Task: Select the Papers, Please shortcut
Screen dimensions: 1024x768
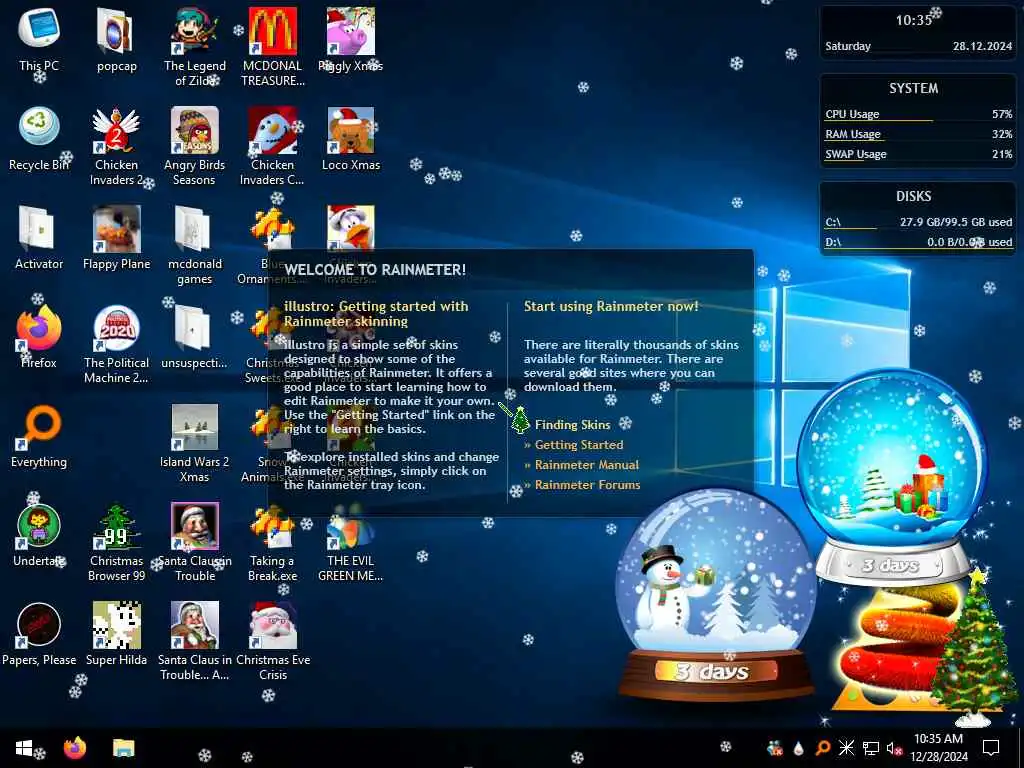Action: click(39, 635)
